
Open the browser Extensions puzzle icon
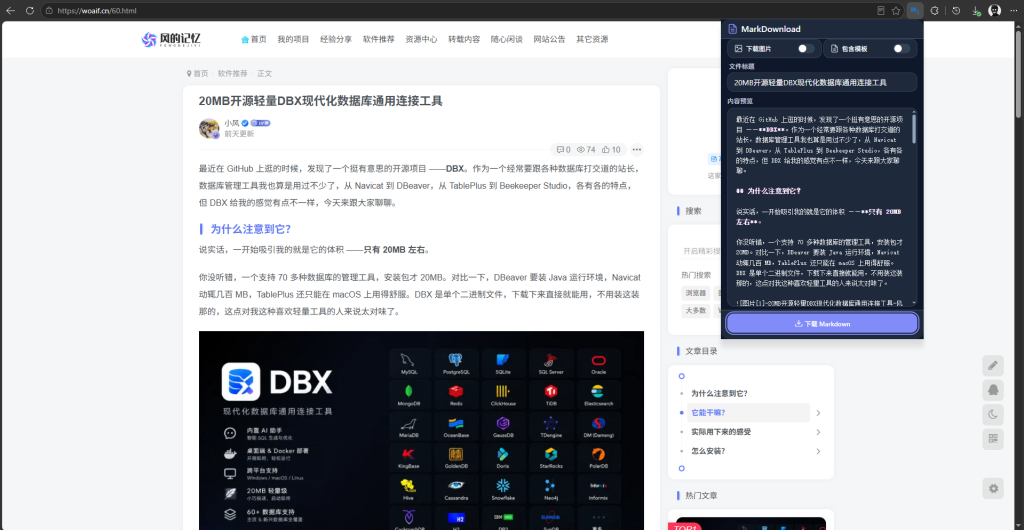tap(935, 10)
